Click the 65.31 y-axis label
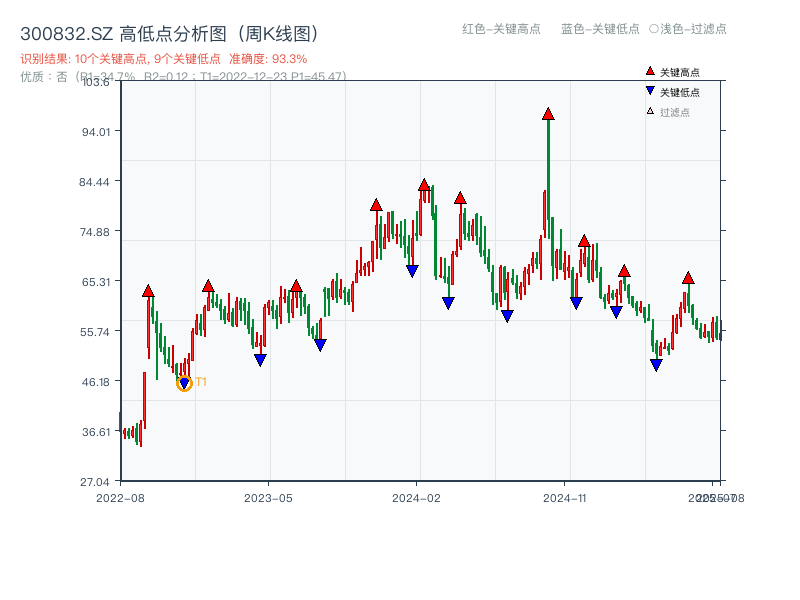The height and width of the screenshot is (600, 800). [x=96, y=282]
